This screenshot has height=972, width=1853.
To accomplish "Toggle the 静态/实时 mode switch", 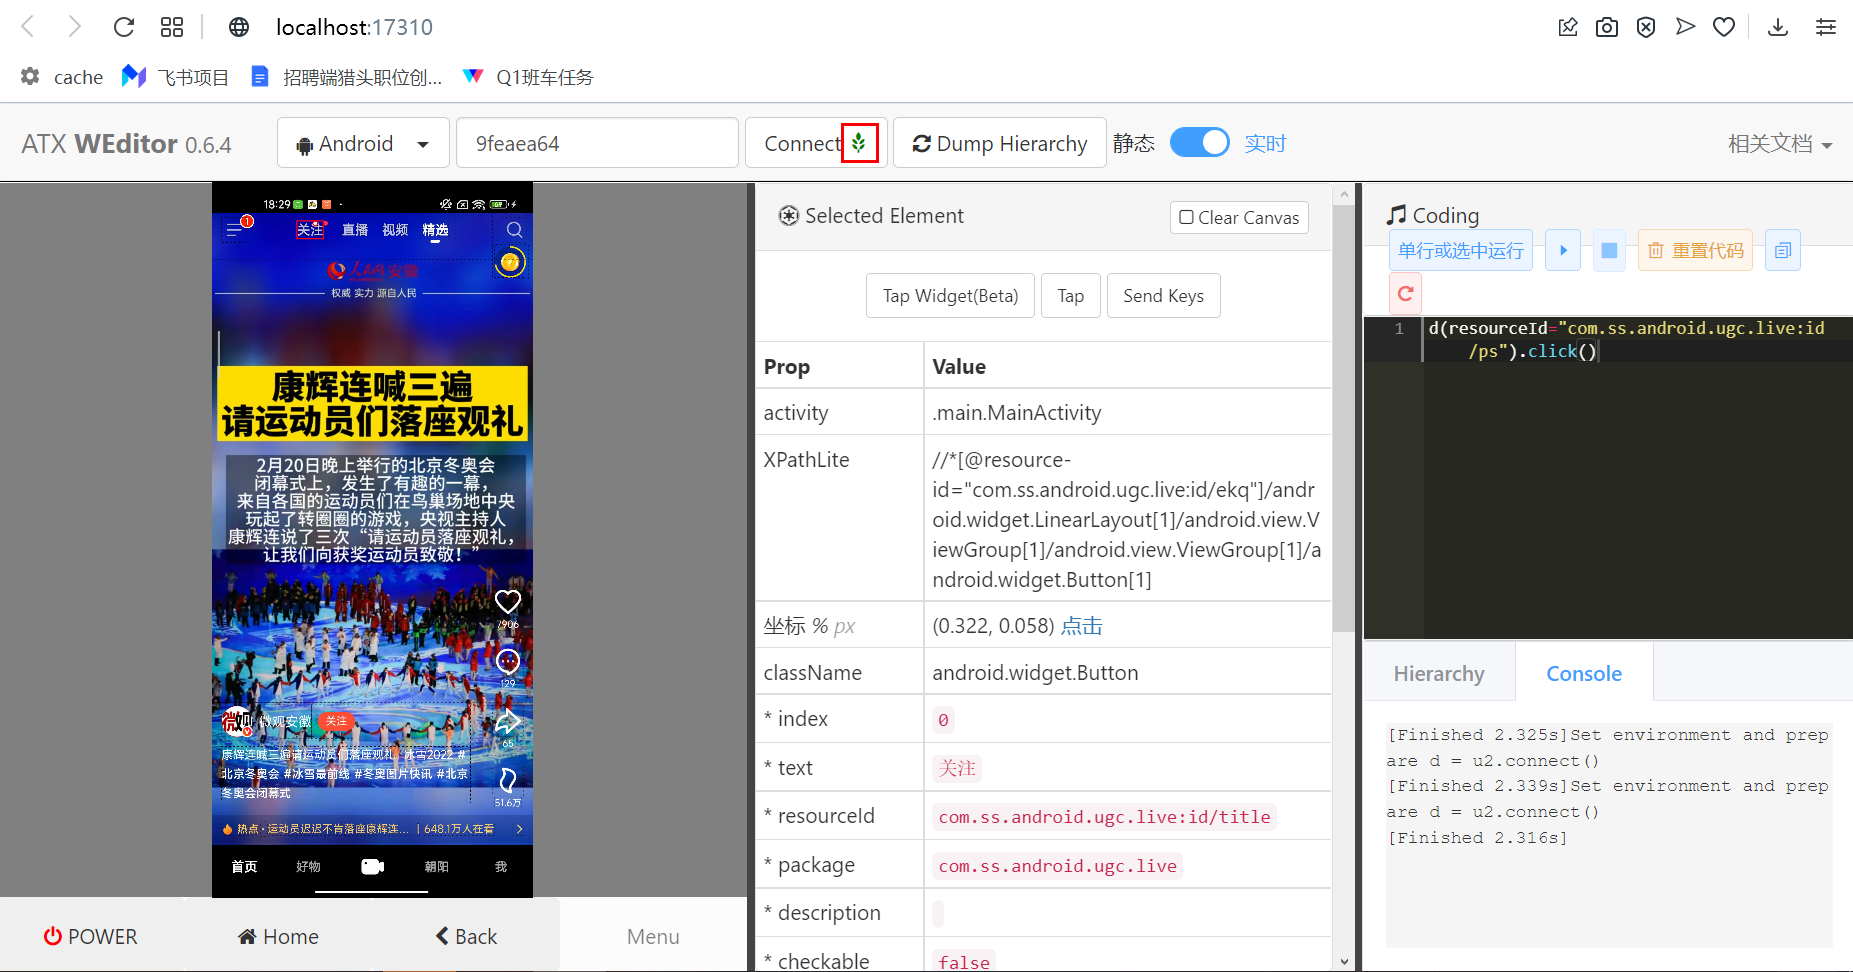I will pos(1200,143).
